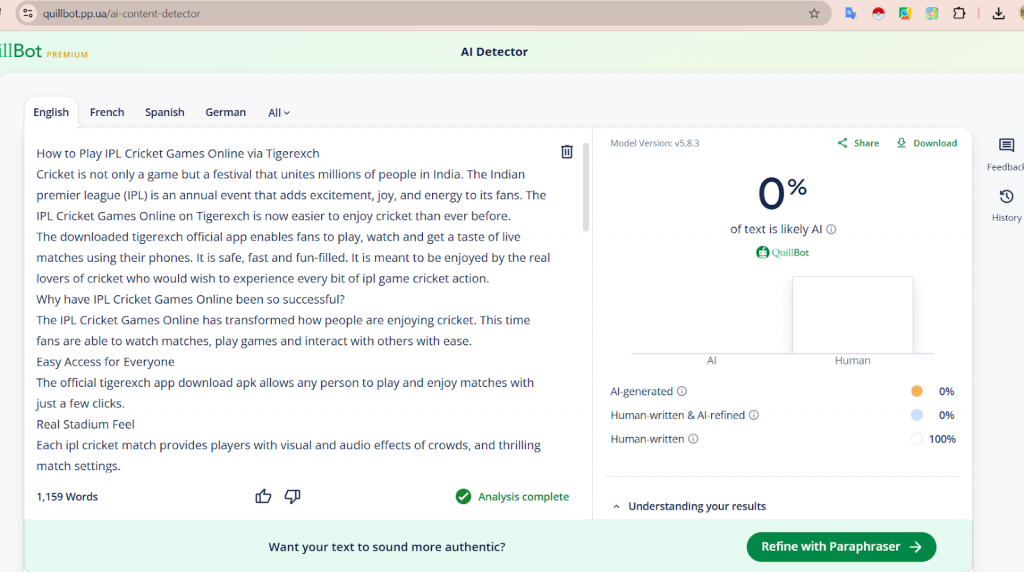Download the analysis report

[926, 143]
